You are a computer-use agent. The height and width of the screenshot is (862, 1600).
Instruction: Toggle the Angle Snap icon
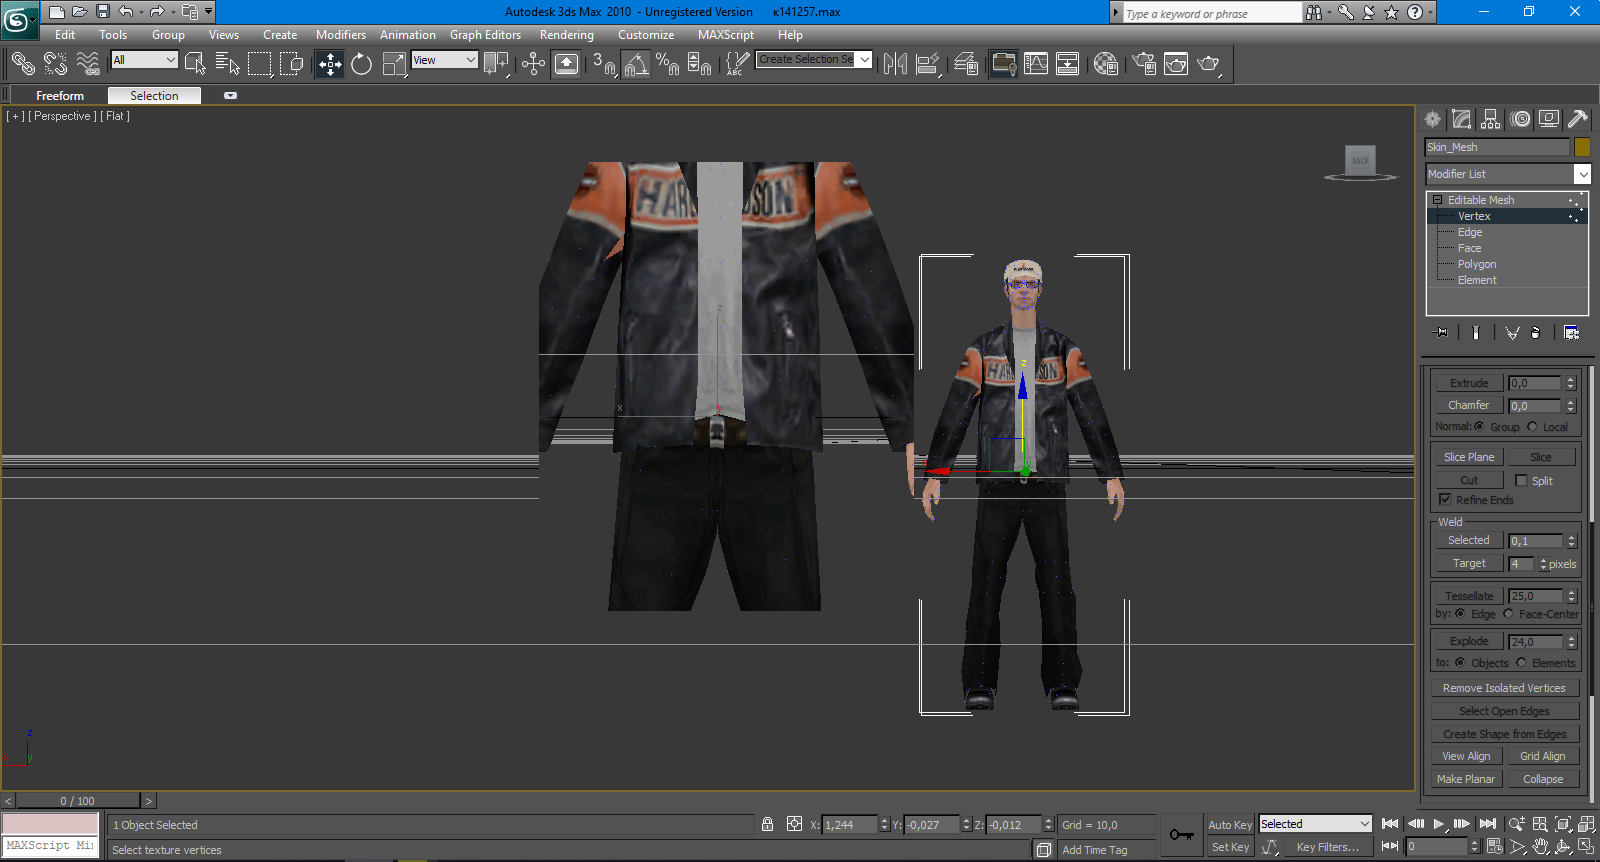click(x=636, y=64)
